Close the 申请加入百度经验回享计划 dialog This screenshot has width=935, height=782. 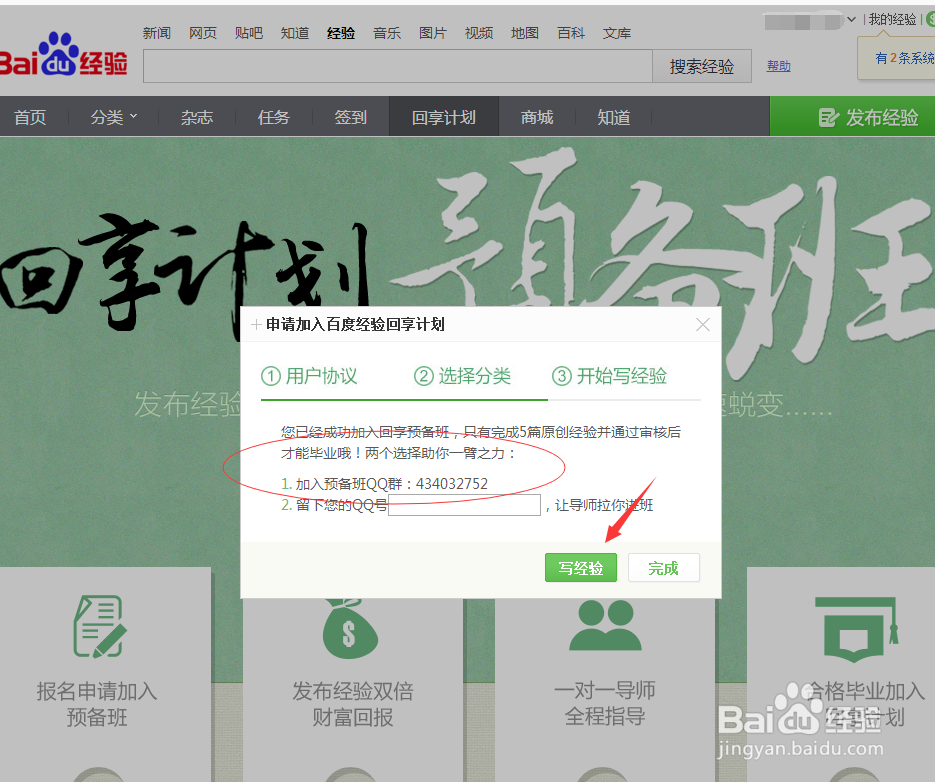(x=703, y=324)
